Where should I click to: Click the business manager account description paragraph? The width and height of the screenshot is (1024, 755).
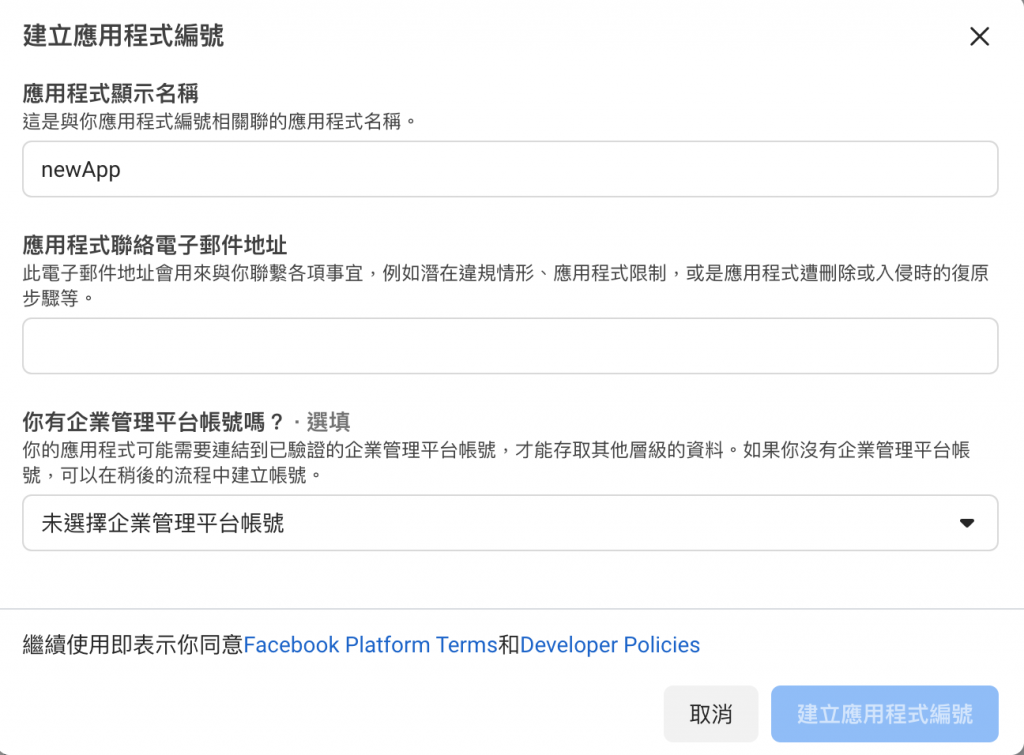pos(496,462)
